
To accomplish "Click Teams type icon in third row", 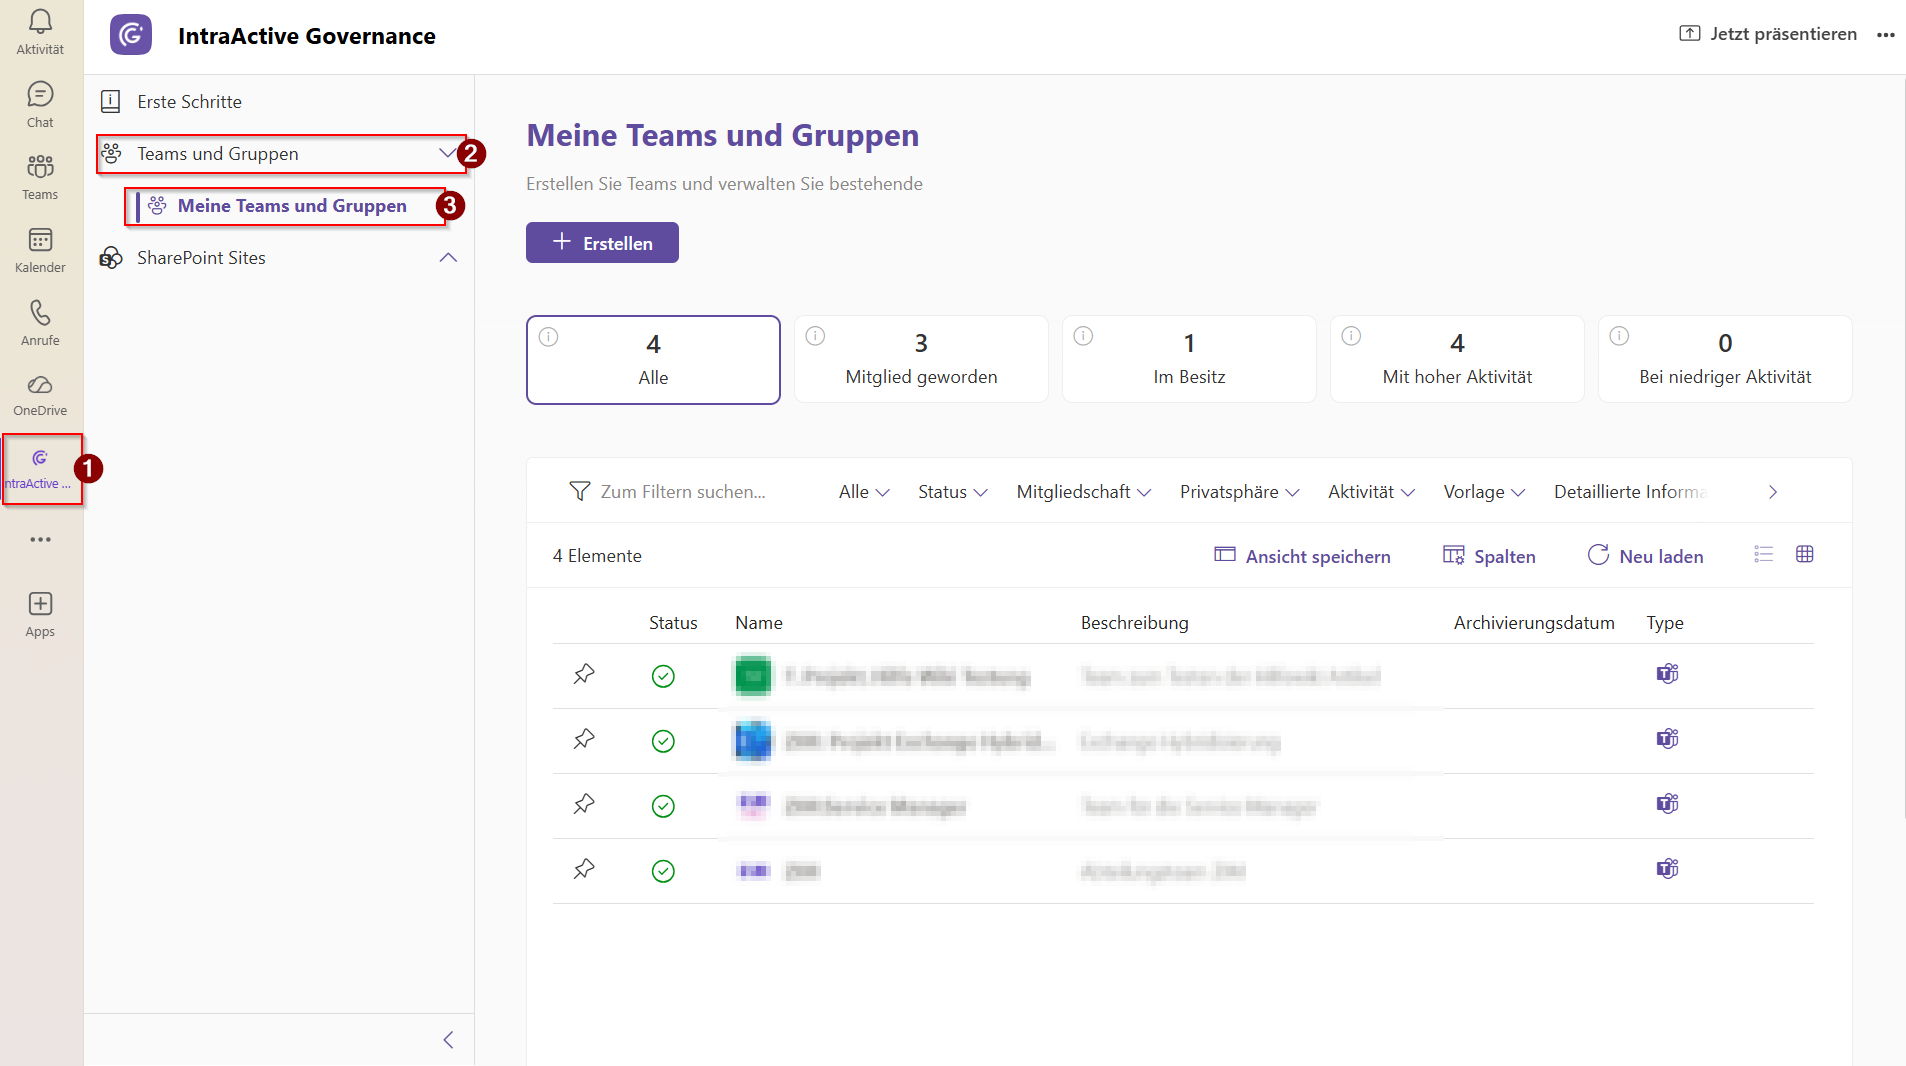I will (1667, 804).
